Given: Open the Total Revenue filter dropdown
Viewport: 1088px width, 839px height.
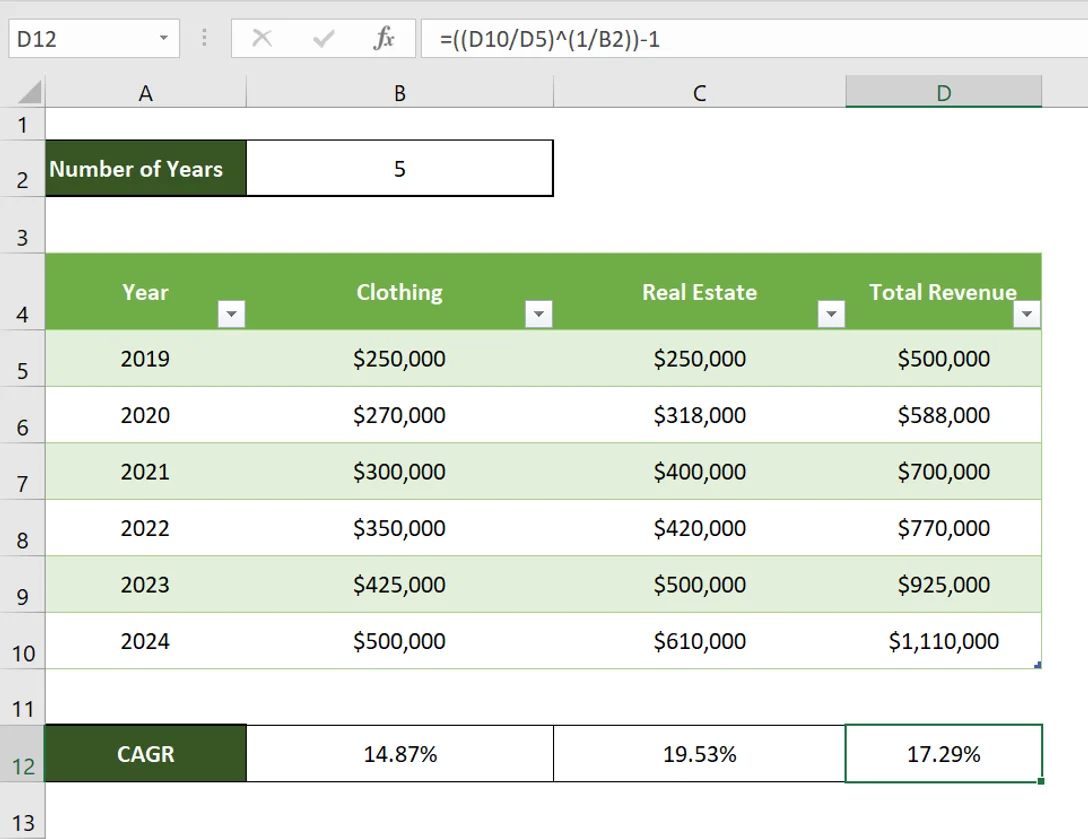Looking at the screenshot, I should point(1026,314).
